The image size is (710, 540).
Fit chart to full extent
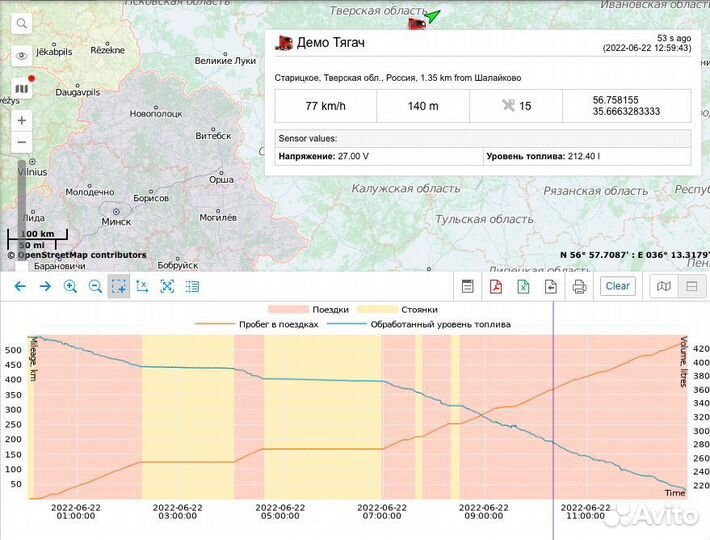coord(167,286)
